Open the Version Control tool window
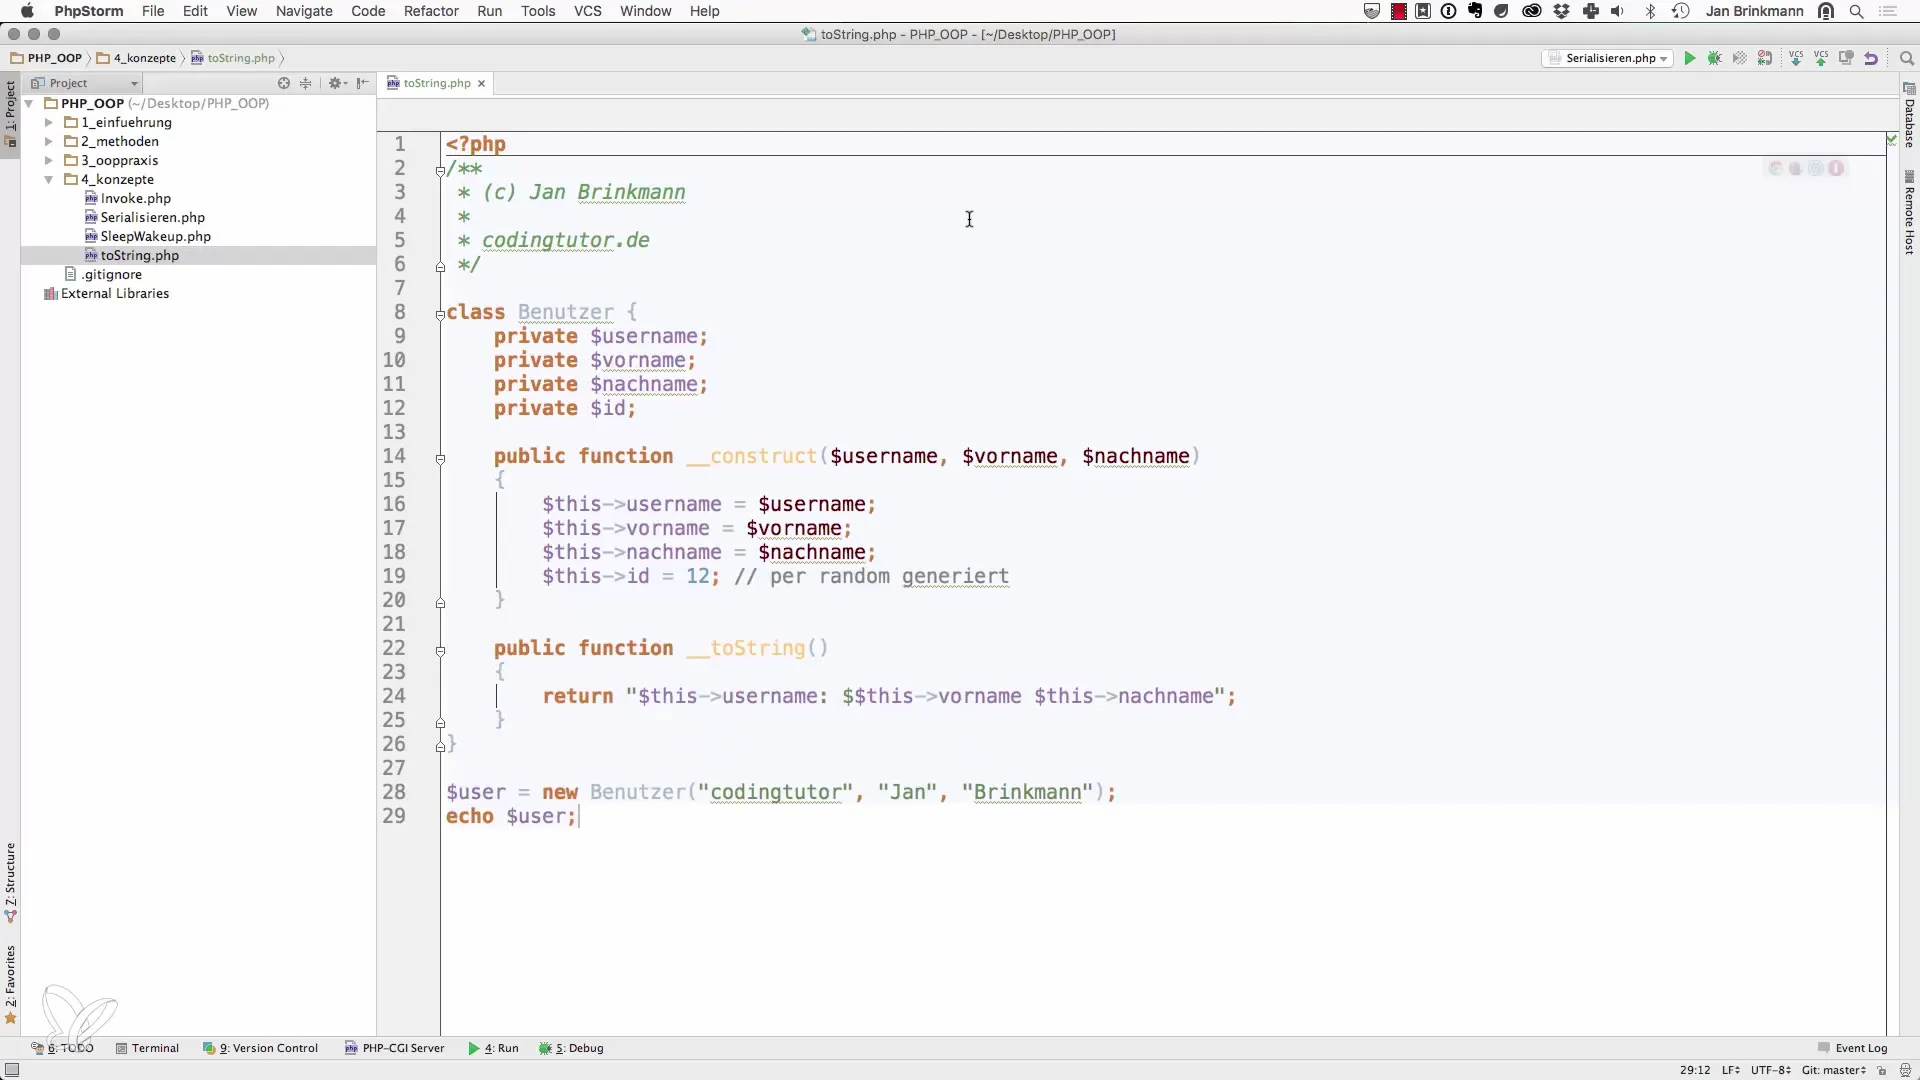This screenshot has width=1920, height=1080. tap(260, 1048)
